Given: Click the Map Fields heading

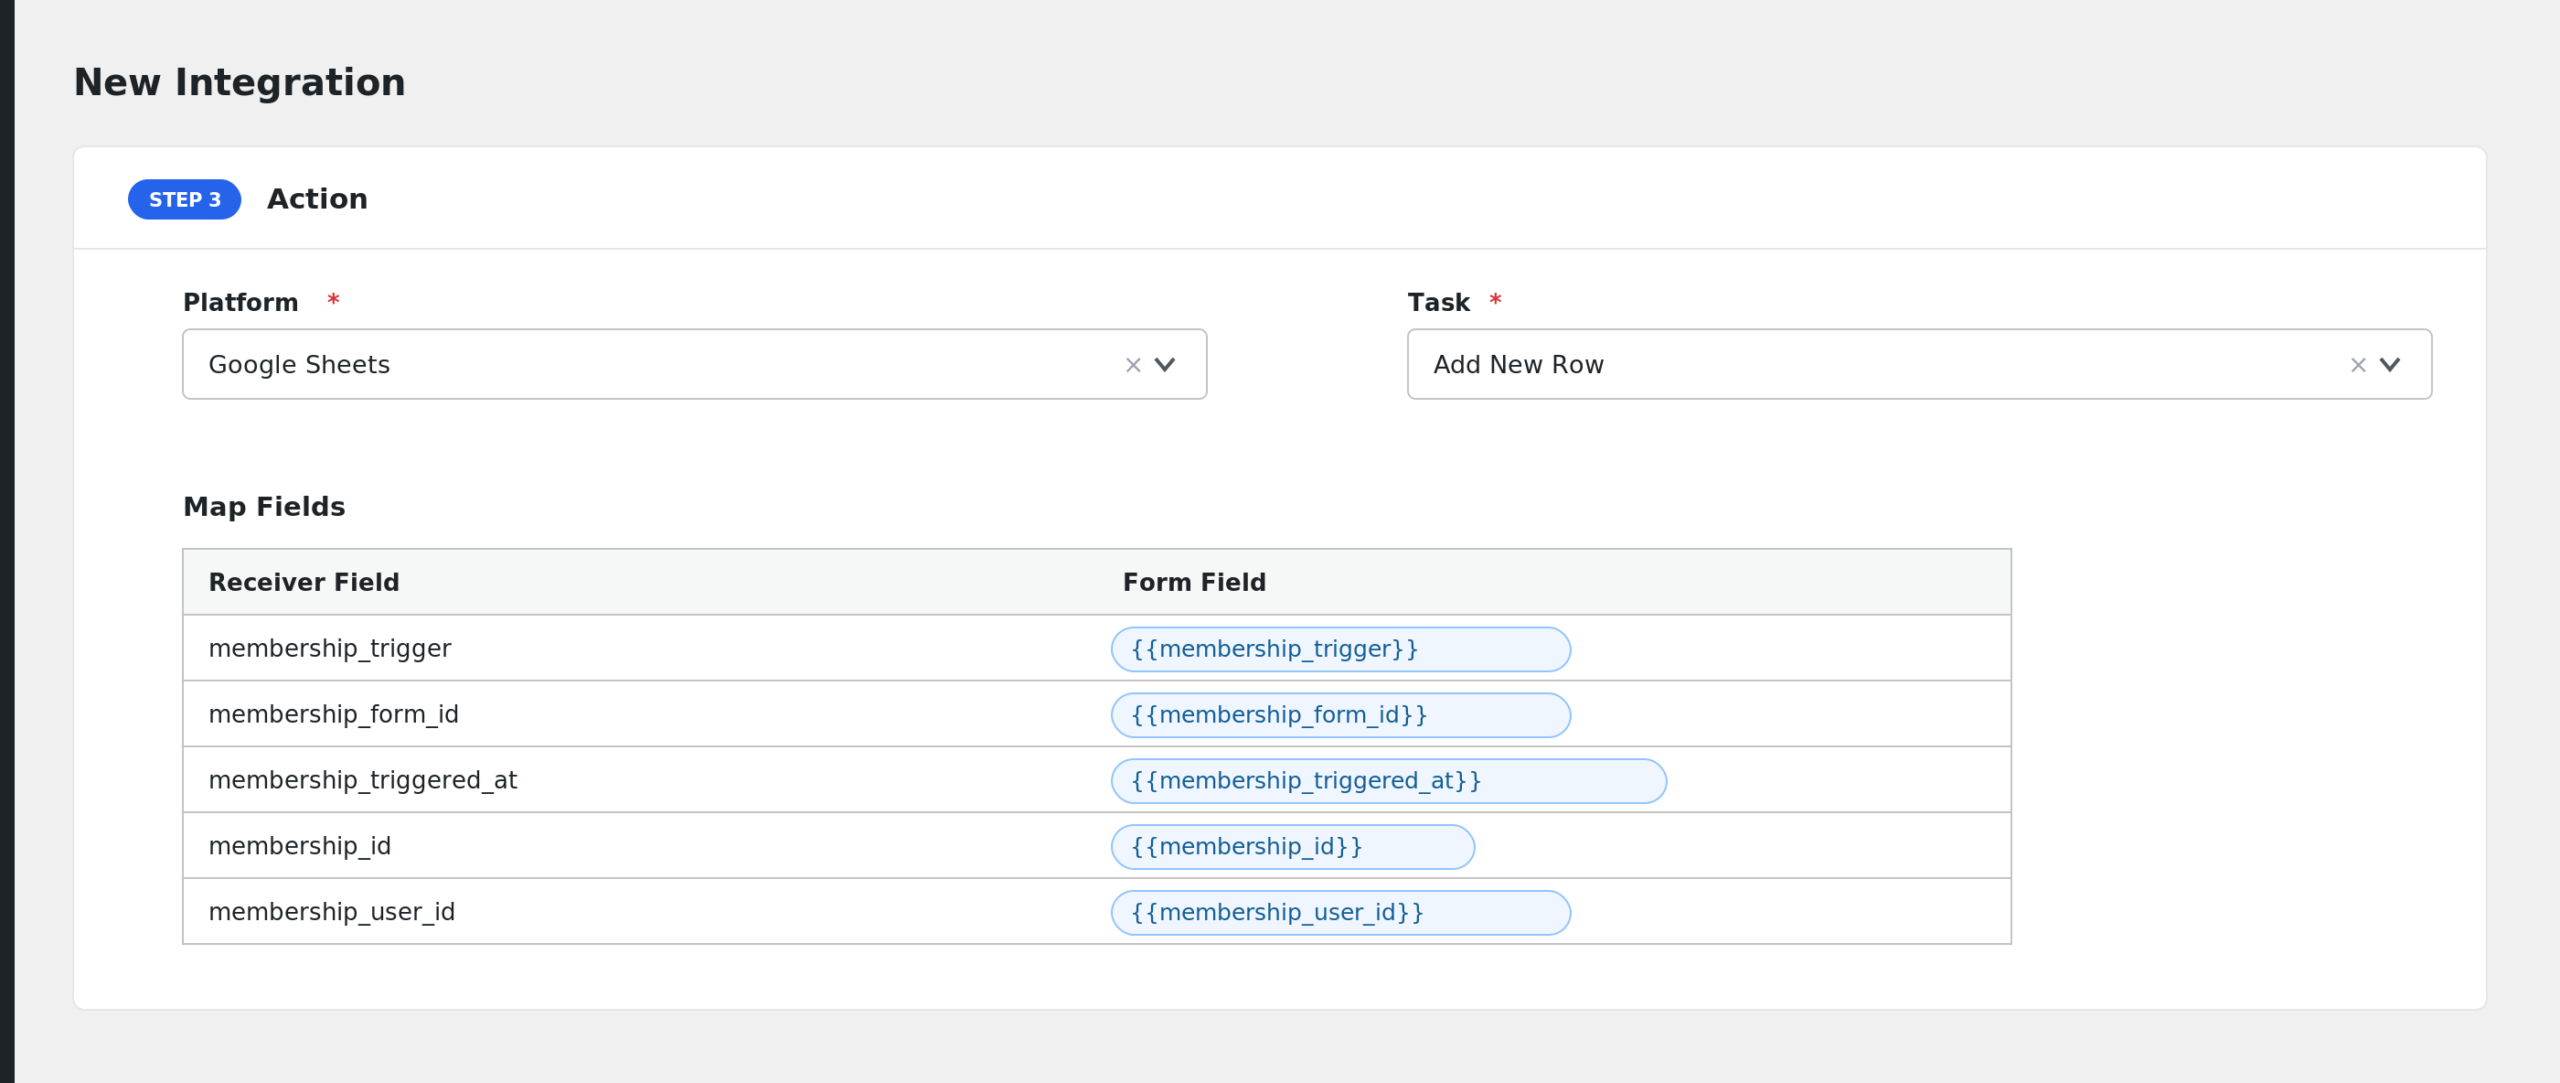Looking at the screenshot, I should tap(264, 507).
